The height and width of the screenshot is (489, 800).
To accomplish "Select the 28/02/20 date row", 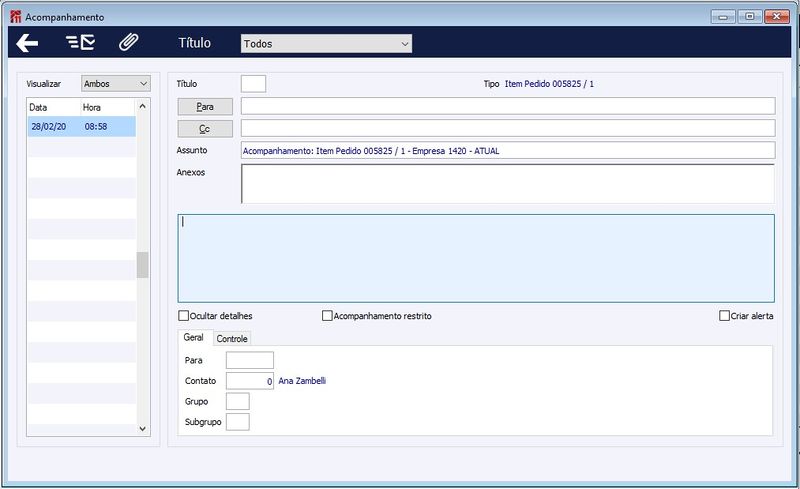I will point(82,127).
